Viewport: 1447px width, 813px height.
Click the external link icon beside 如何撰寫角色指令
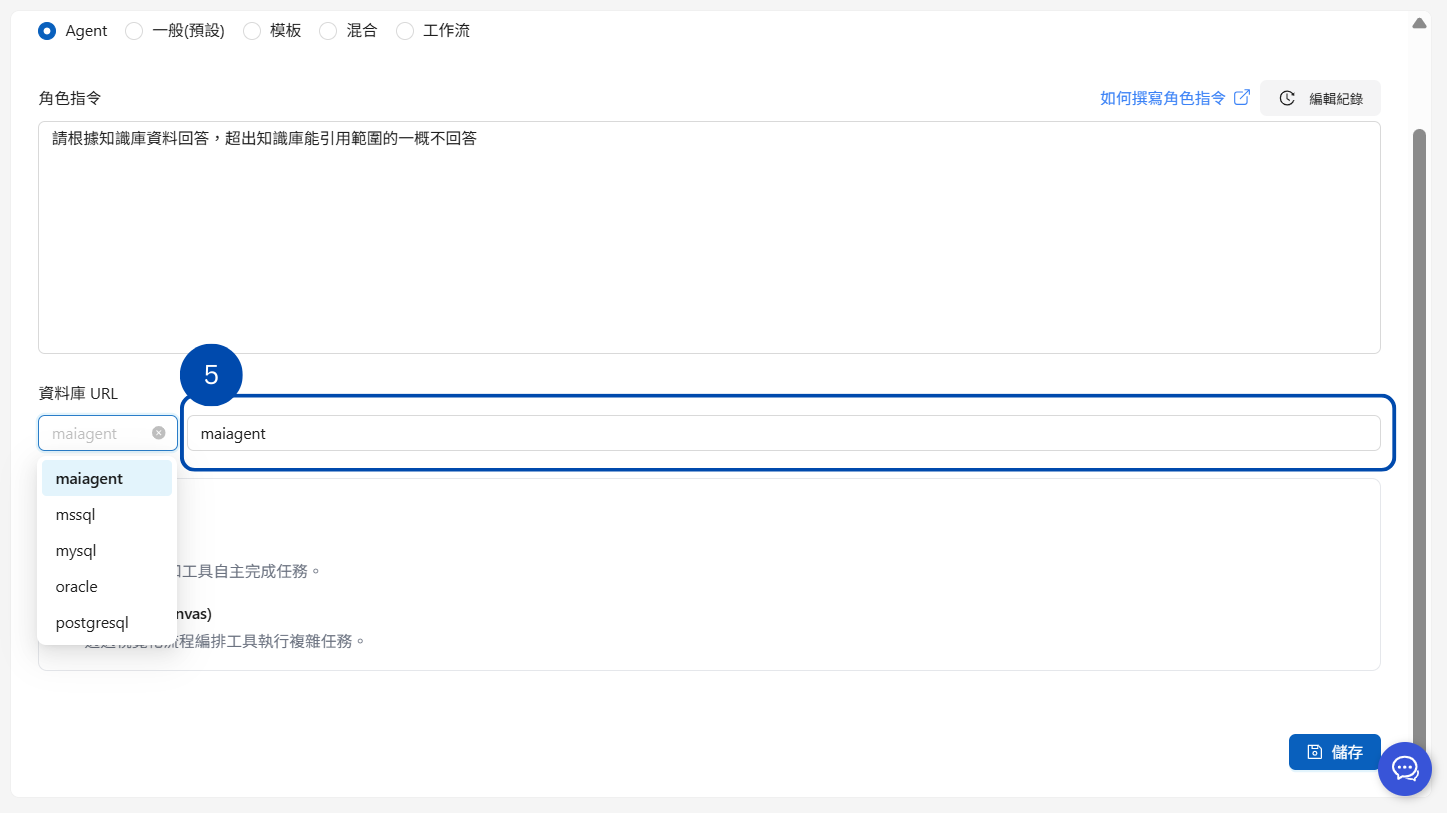tap(1242, 98)
